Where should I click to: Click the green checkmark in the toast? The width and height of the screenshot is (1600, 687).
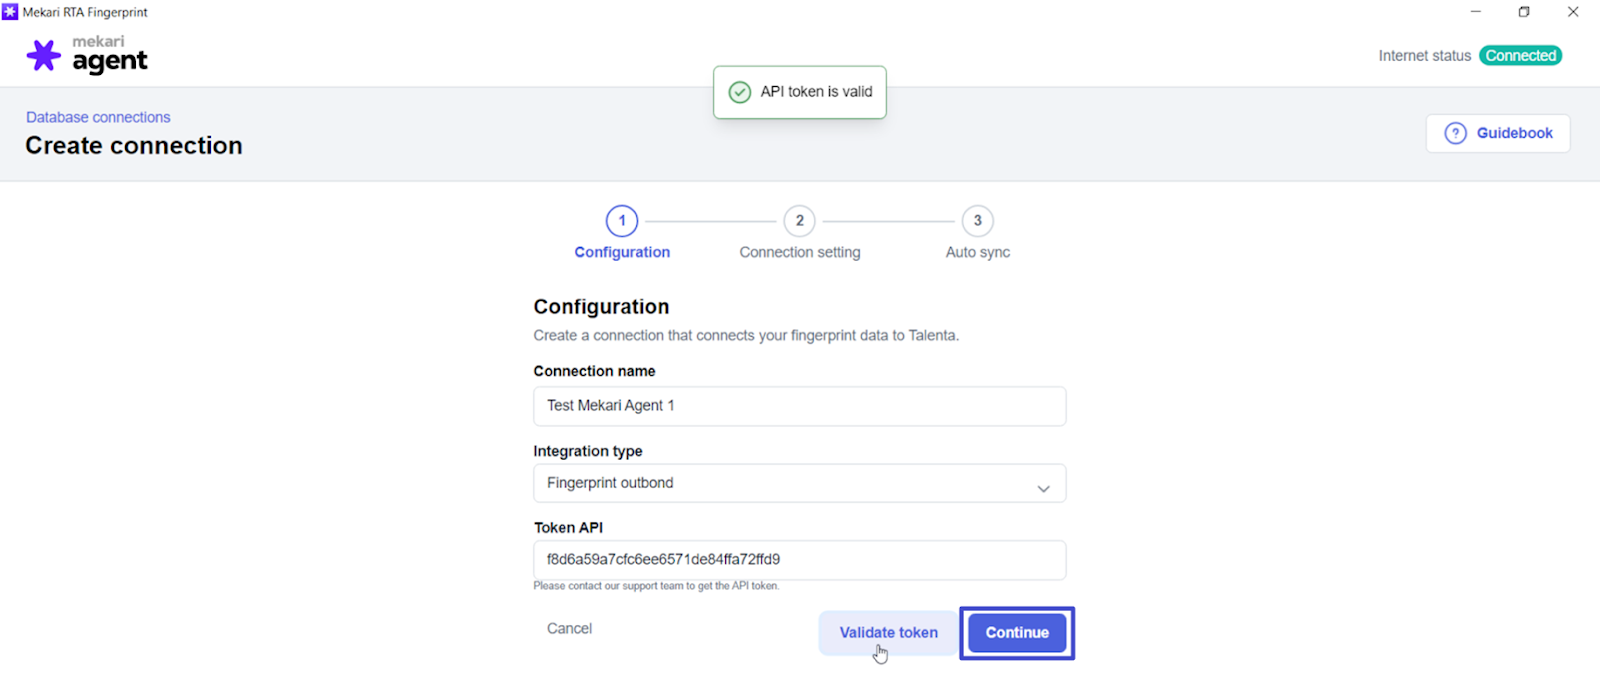tap(740, 92)
